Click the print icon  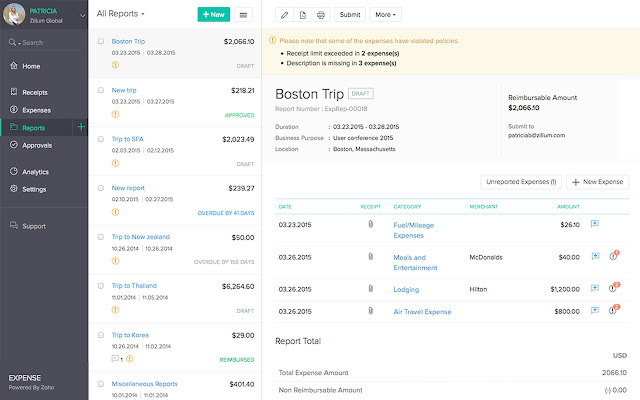321,15
